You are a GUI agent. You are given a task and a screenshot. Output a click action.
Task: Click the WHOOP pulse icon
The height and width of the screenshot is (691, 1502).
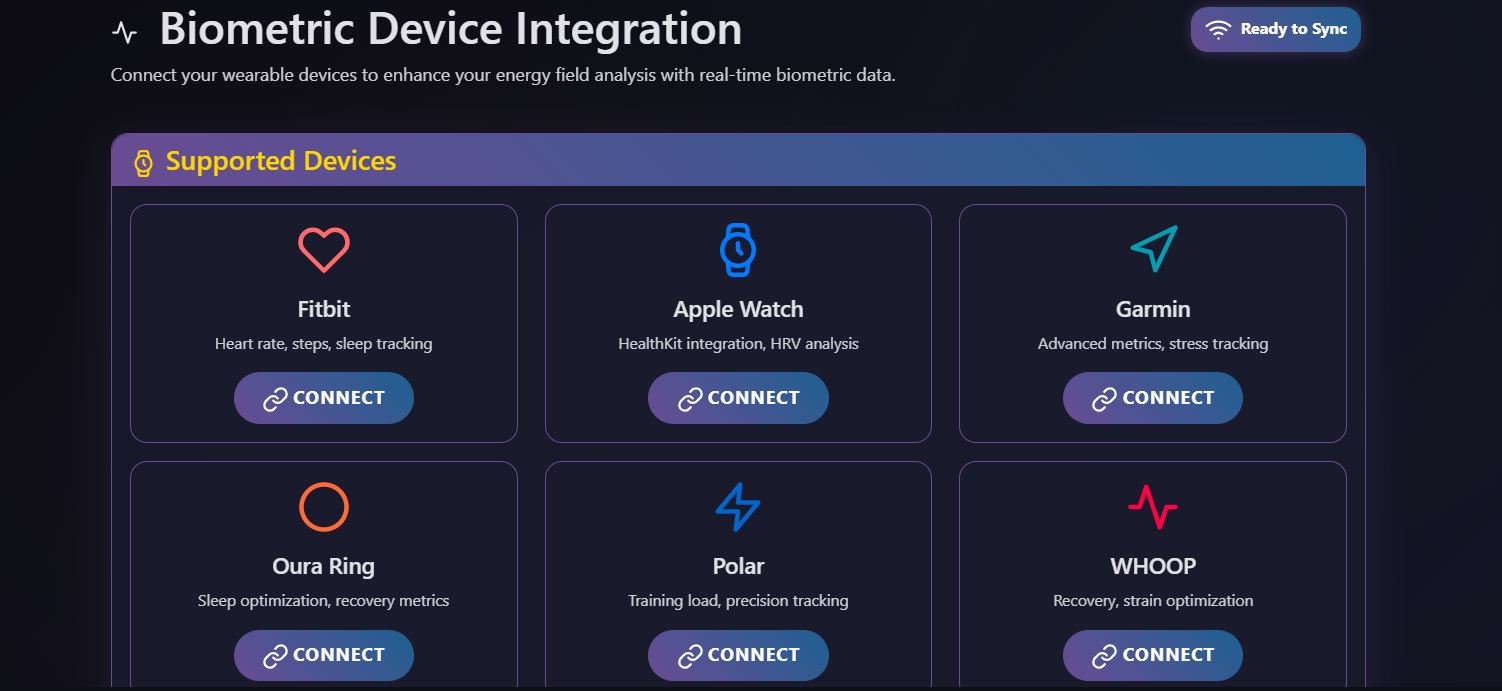click(x=1153, y=507)
